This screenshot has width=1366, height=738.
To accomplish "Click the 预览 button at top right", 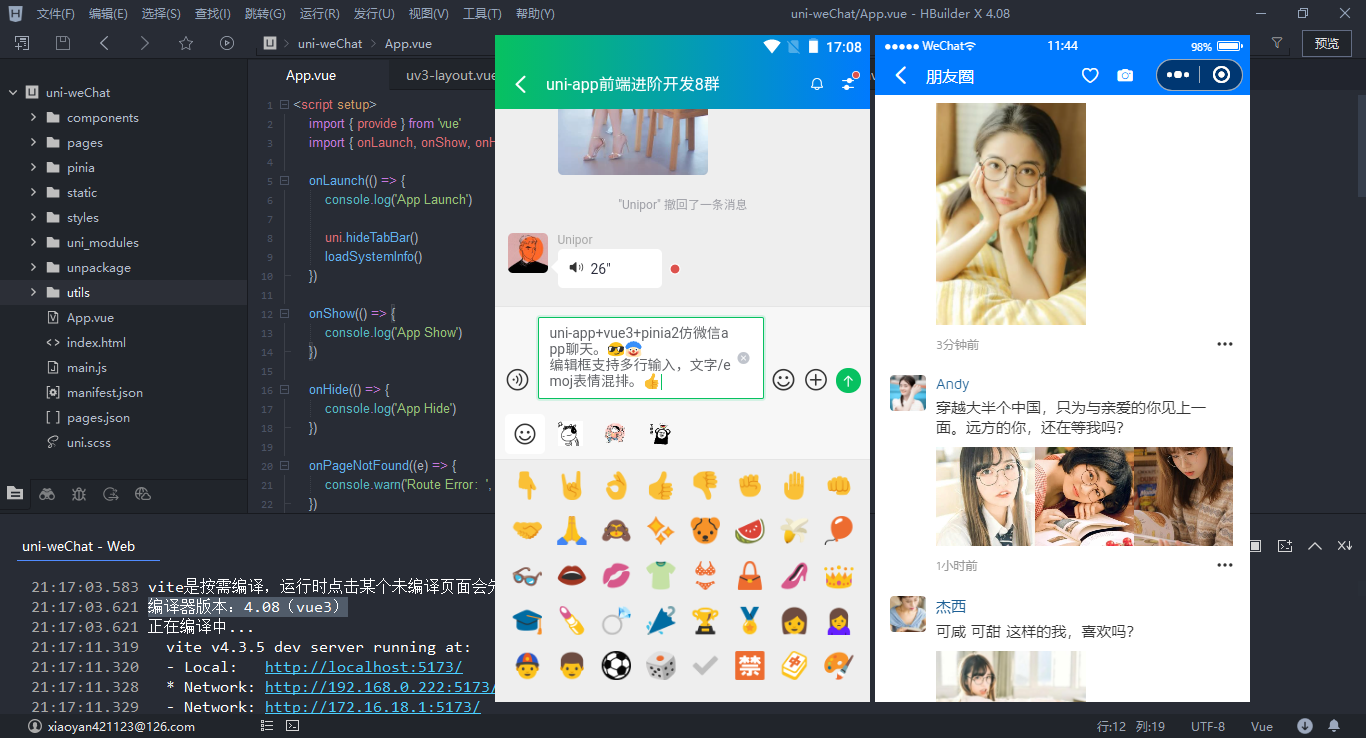I will pyautogui.click(x=1327, y=43).
